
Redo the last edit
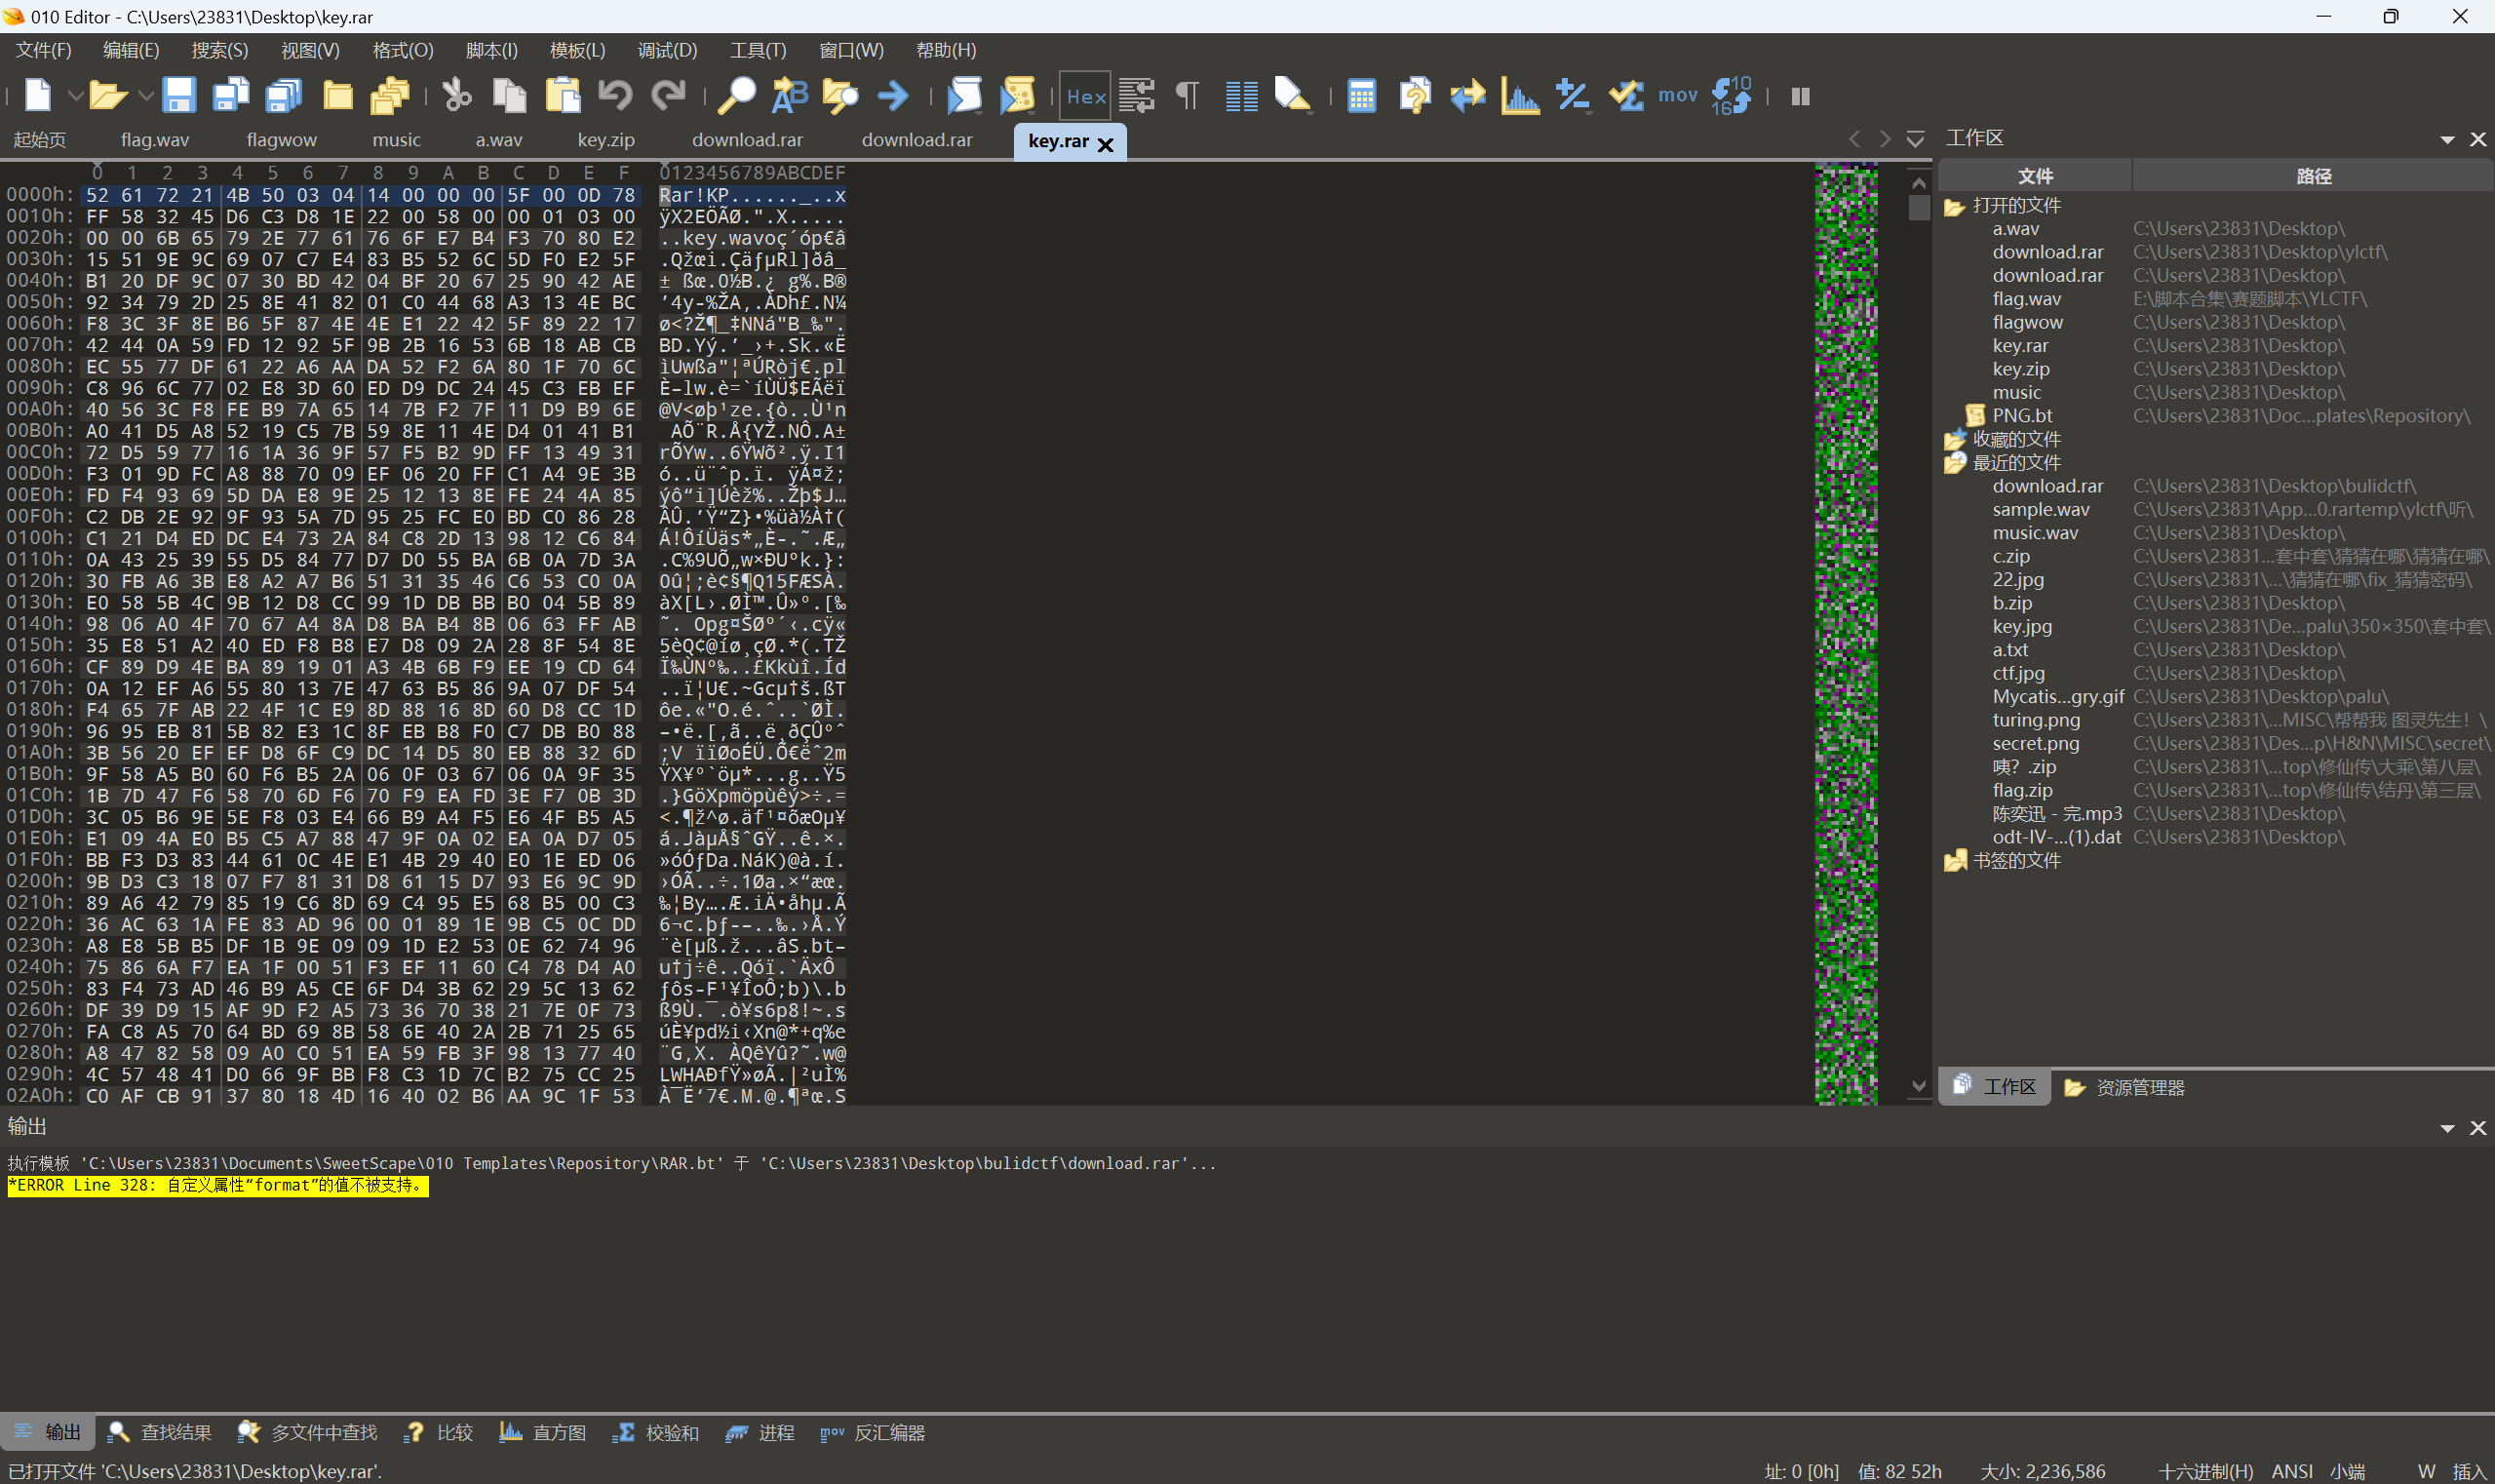click(668, 96)
